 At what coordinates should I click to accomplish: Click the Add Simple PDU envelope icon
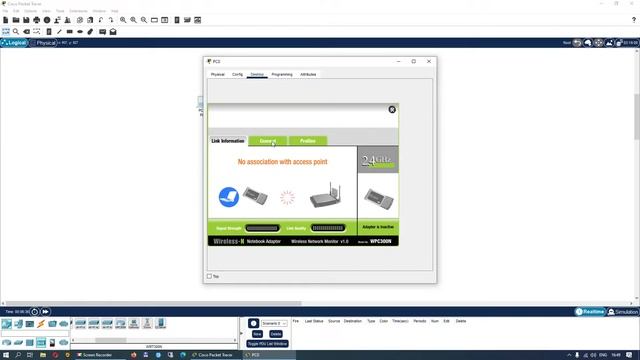pyautogui.click(x=102, y=31)
